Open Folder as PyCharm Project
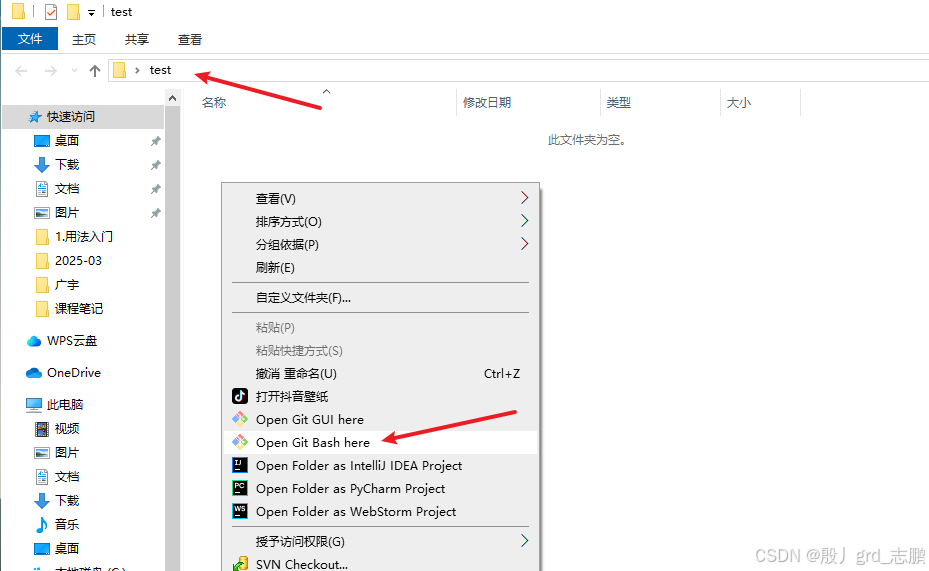Image resolution: width=929 pixels, height=571 pixels. pos(380,489)
